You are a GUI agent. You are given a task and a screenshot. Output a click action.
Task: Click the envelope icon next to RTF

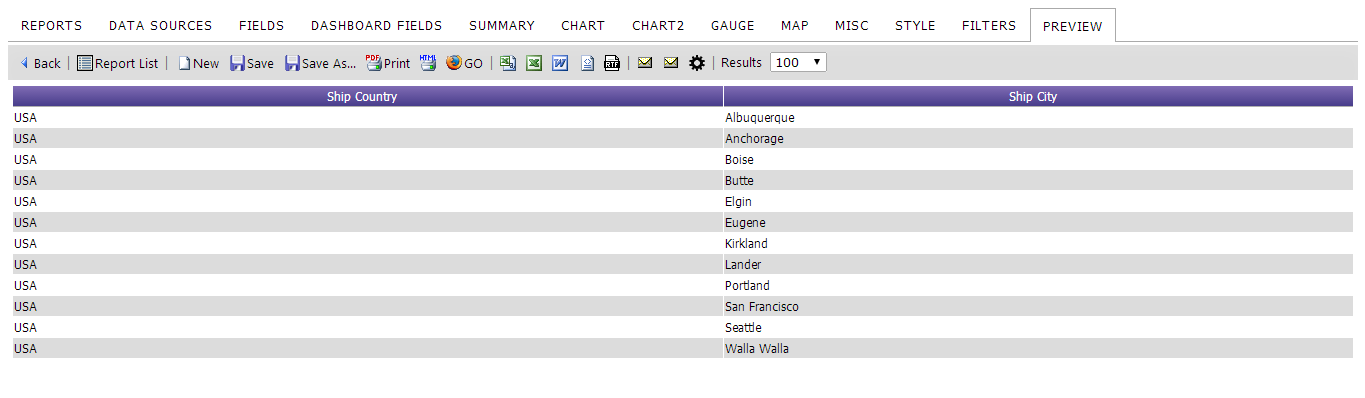coord(645,63)
